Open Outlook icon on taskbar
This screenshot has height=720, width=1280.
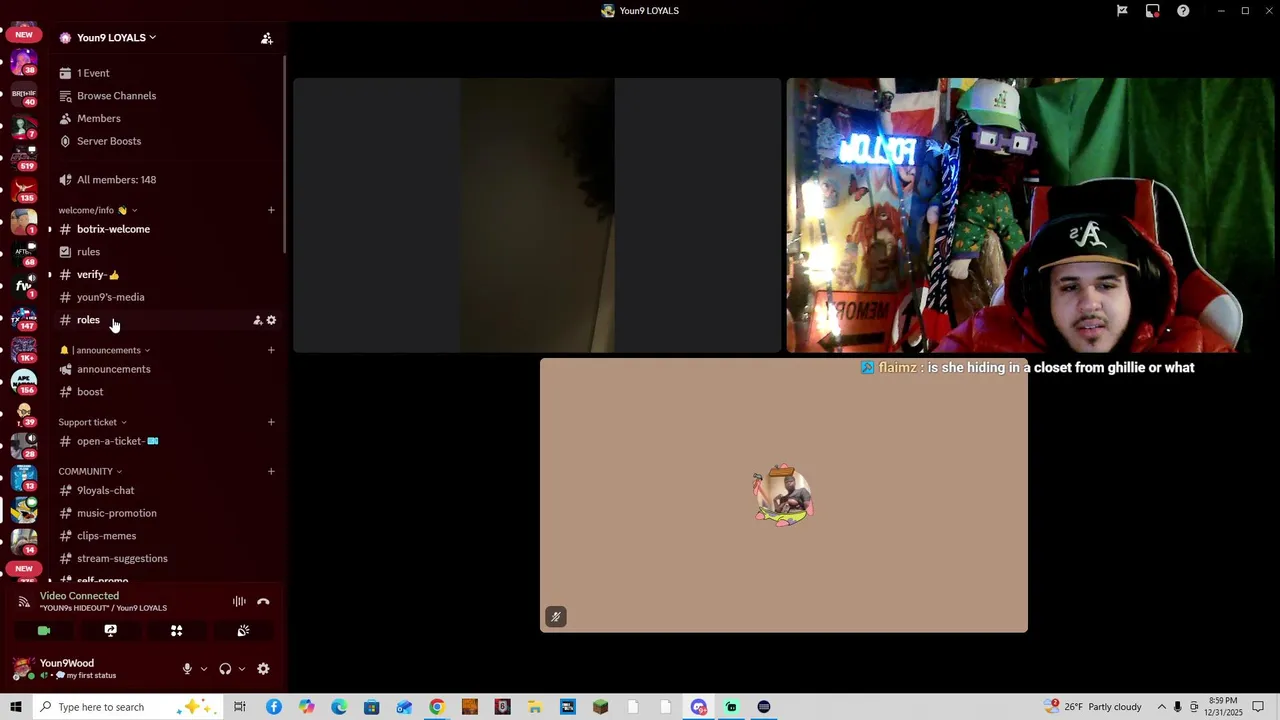pos(404,707)
